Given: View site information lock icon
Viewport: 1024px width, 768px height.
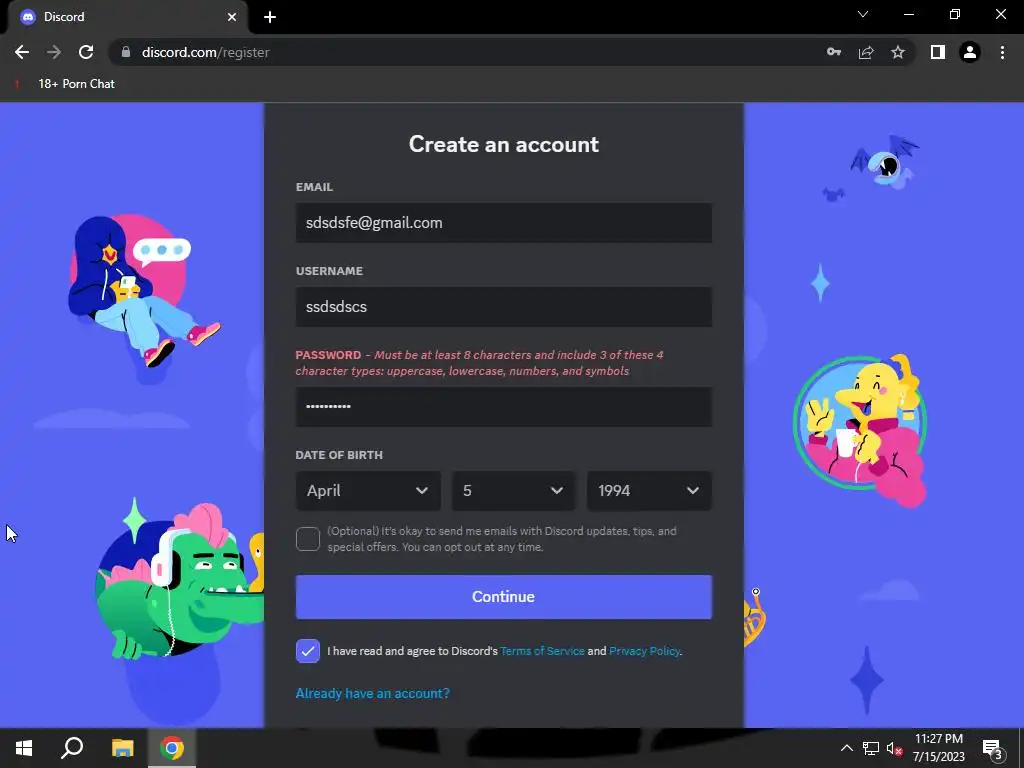Looking at the screenshot, I should [x=127, y=52].
